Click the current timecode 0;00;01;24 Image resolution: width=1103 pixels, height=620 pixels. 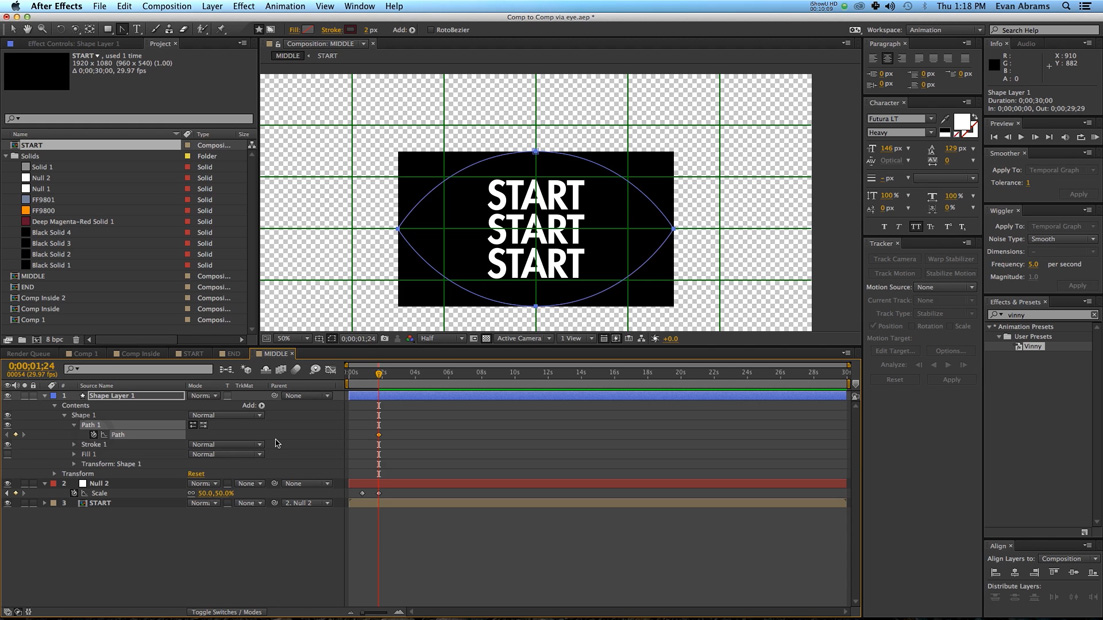(x=32, y=366)
